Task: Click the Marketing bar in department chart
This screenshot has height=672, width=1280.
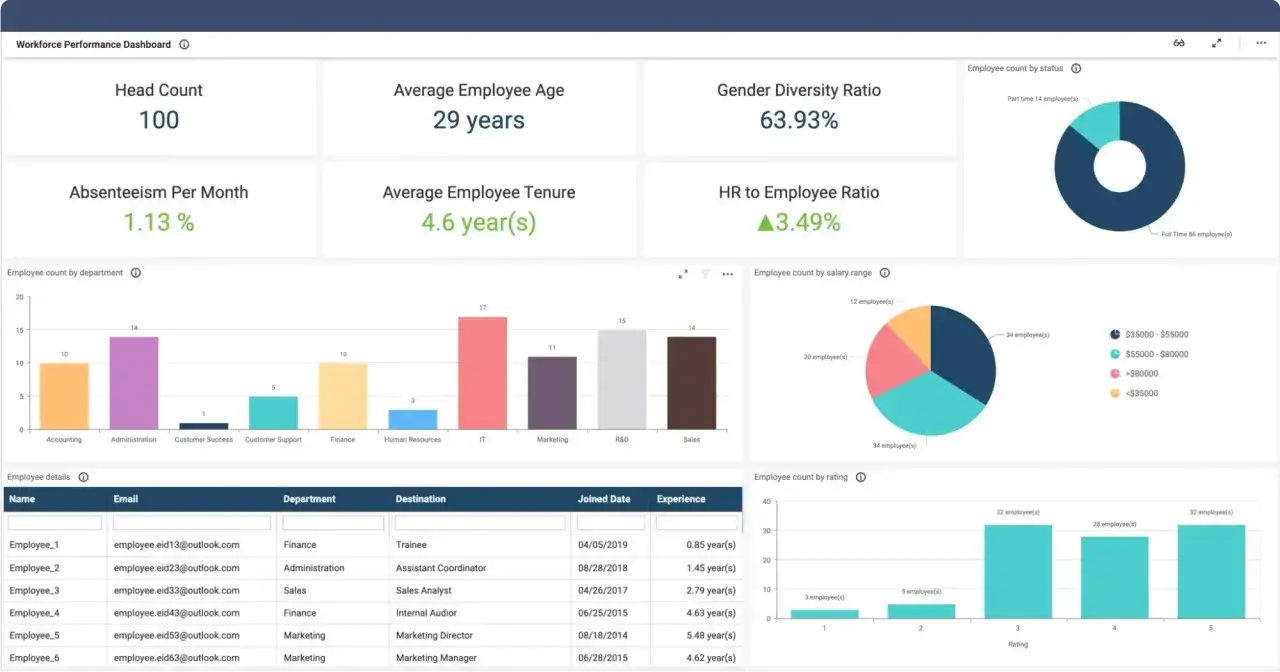Action: 552,393
